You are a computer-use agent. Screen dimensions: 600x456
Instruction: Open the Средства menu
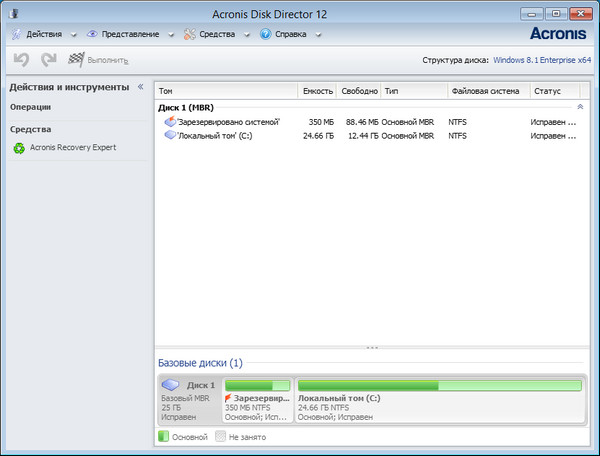[x=211, y=34]
